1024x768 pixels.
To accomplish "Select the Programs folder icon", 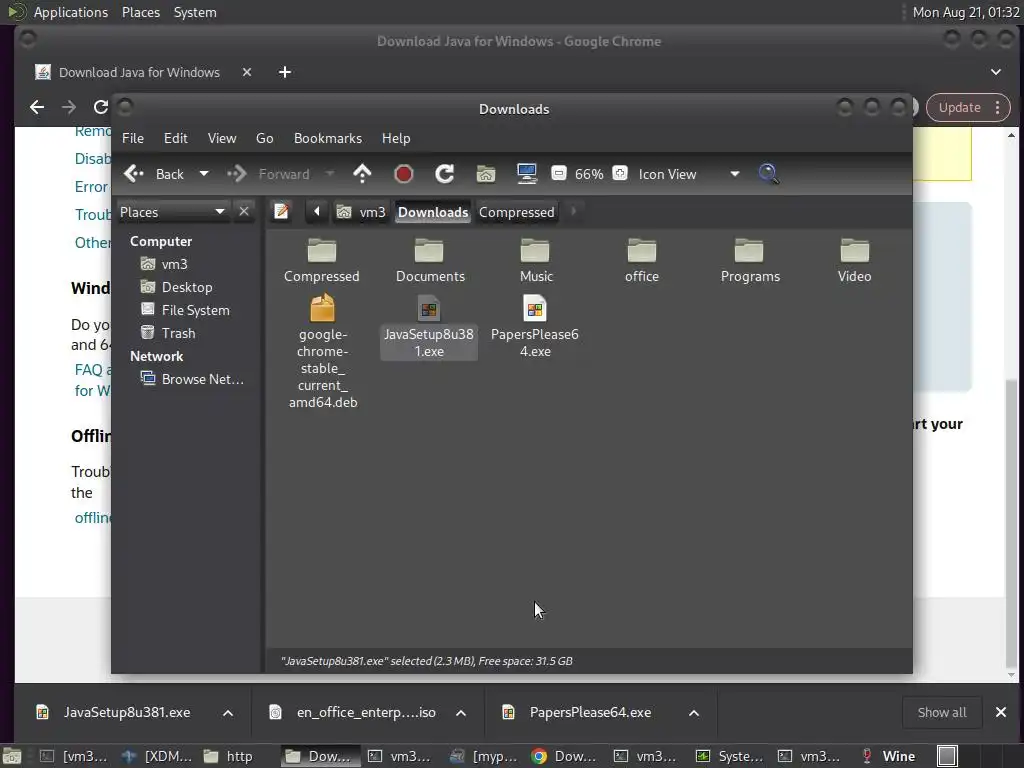I will tap(749, 251).
